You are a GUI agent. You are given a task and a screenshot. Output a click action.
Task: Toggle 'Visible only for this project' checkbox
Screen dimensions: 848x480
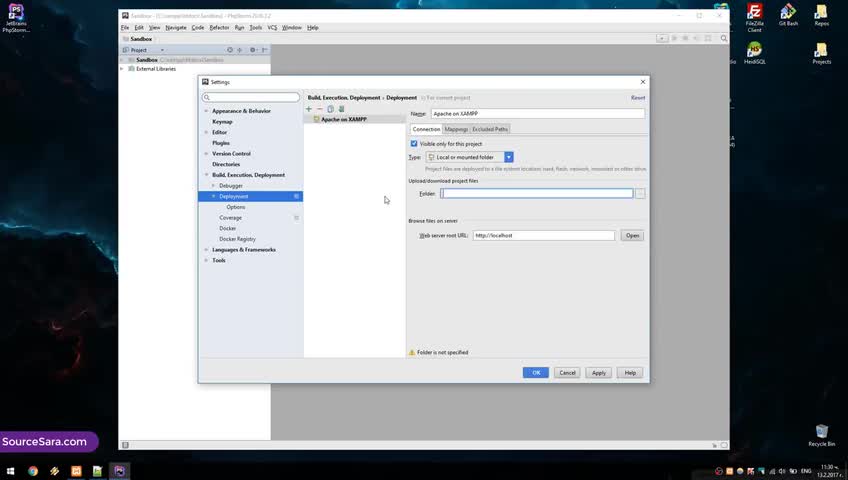(414, 144)
